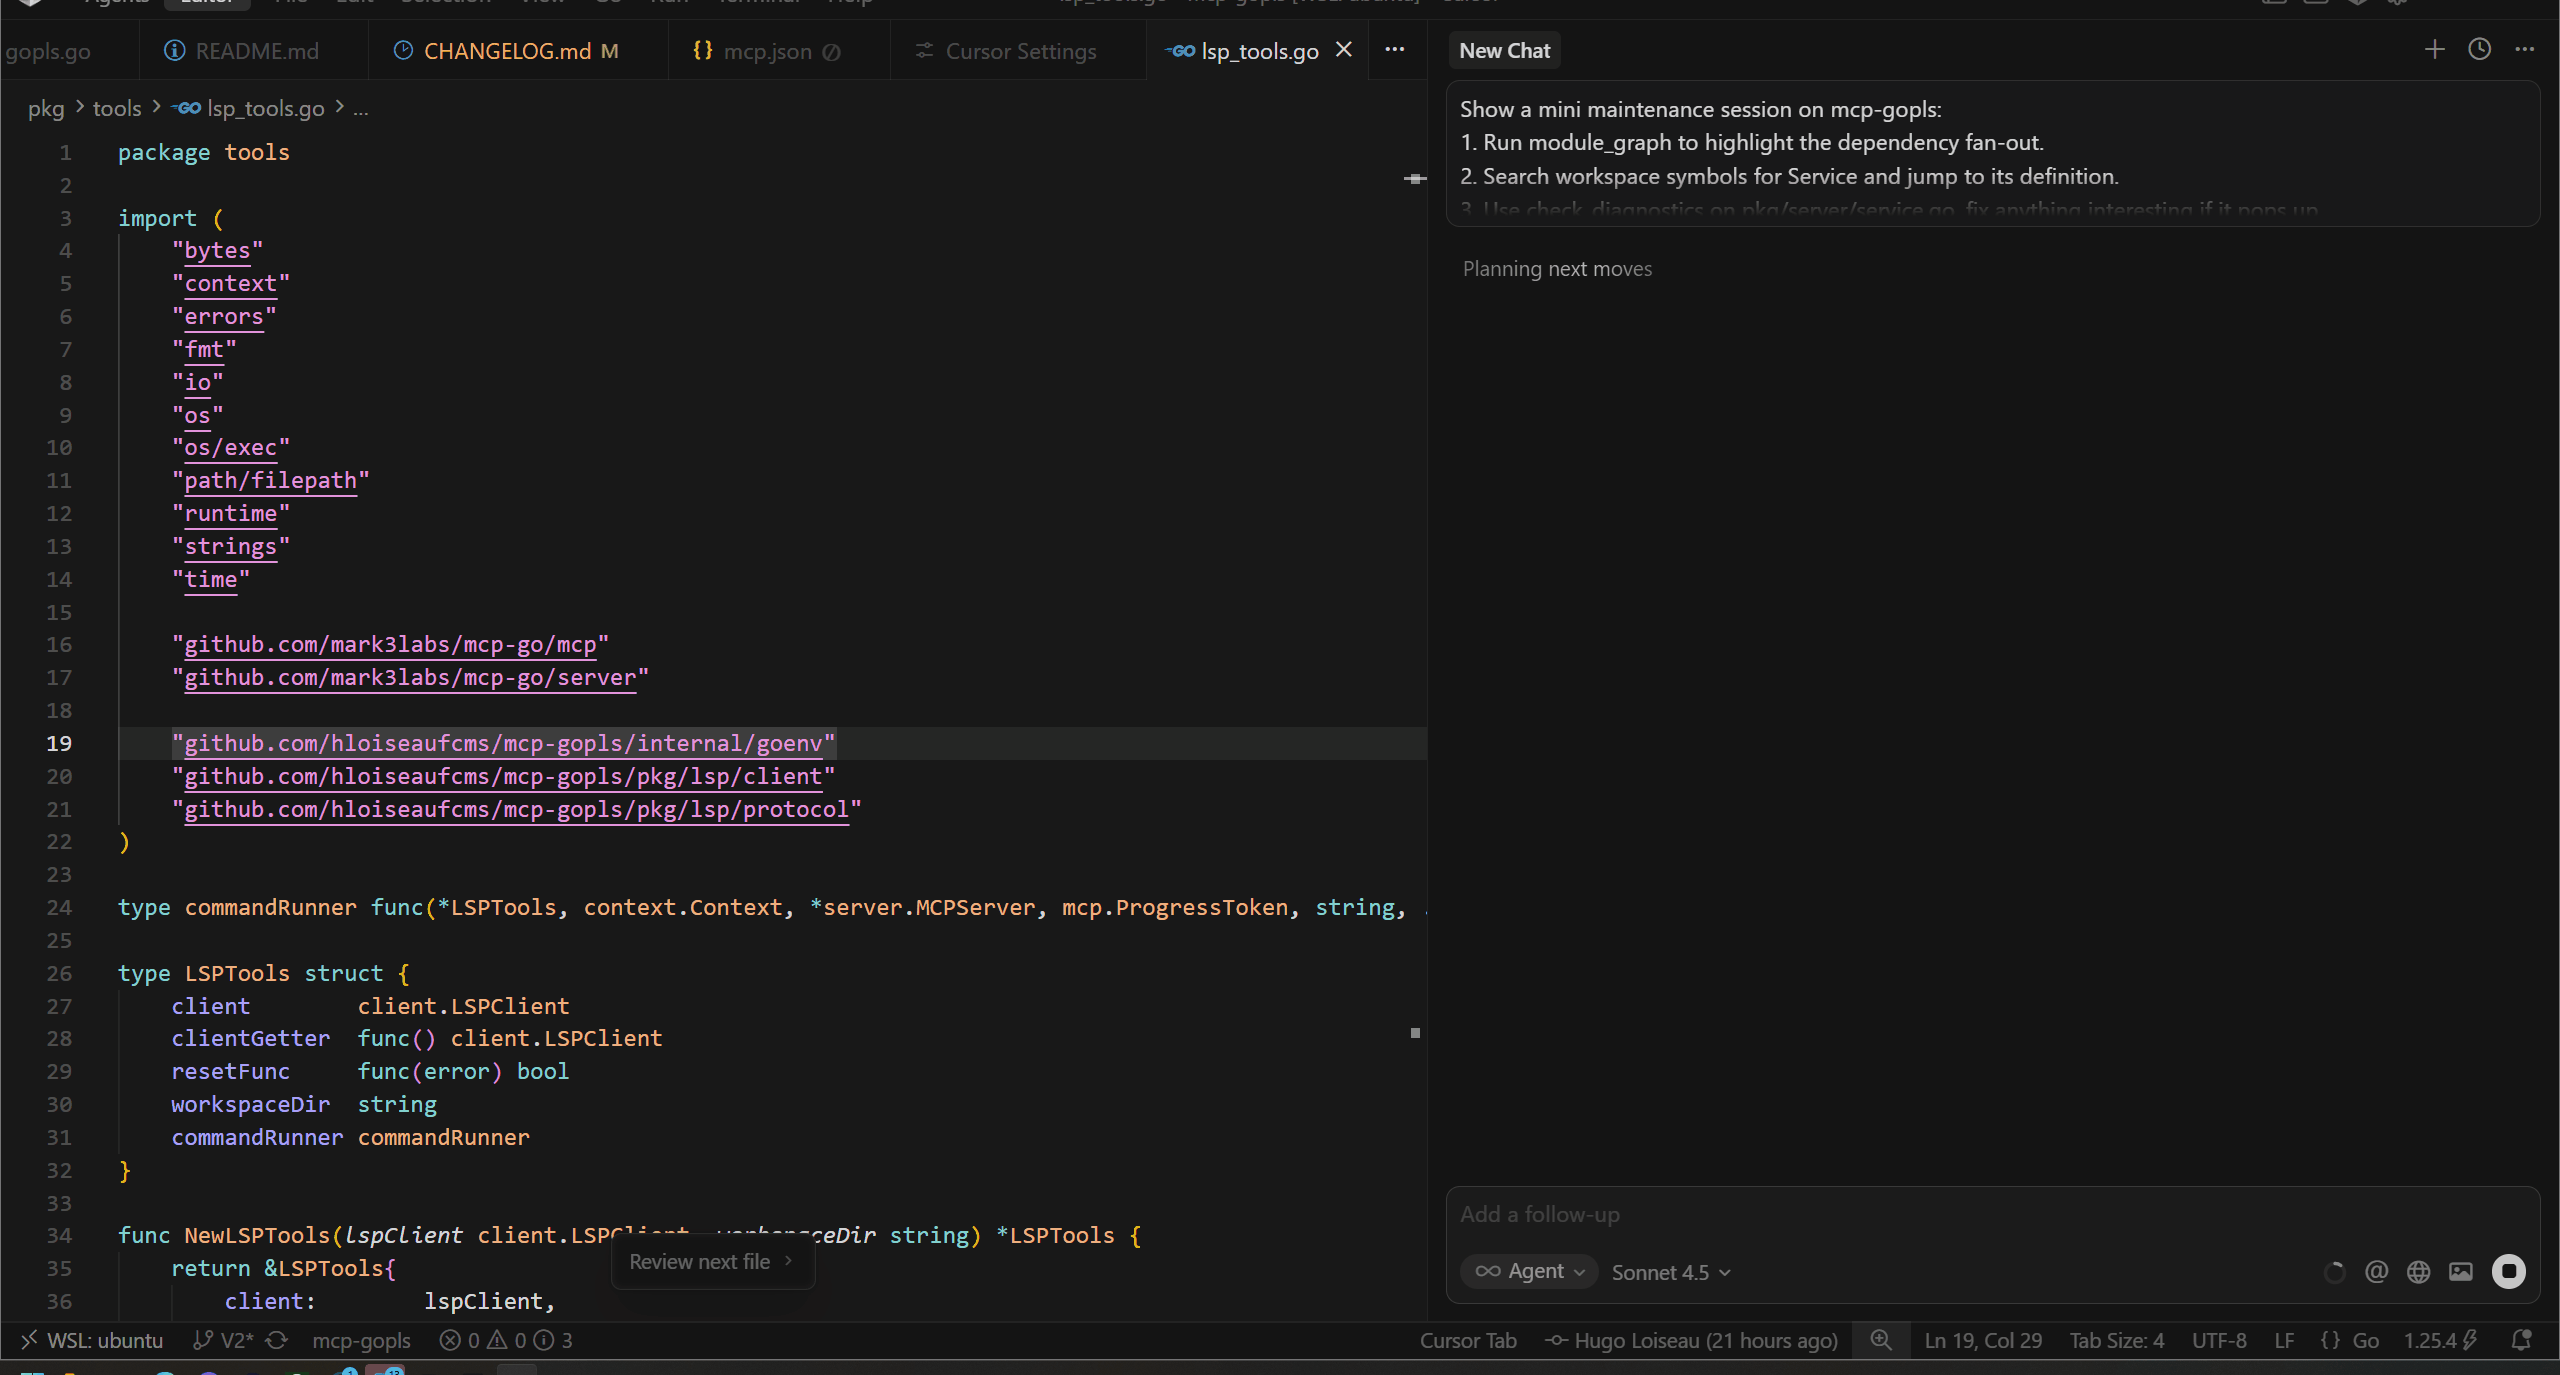The width and height of the screenshot is (2560, 1375).
Task: Open the Agent mode dropdown
Action: coord(1529,1271)
